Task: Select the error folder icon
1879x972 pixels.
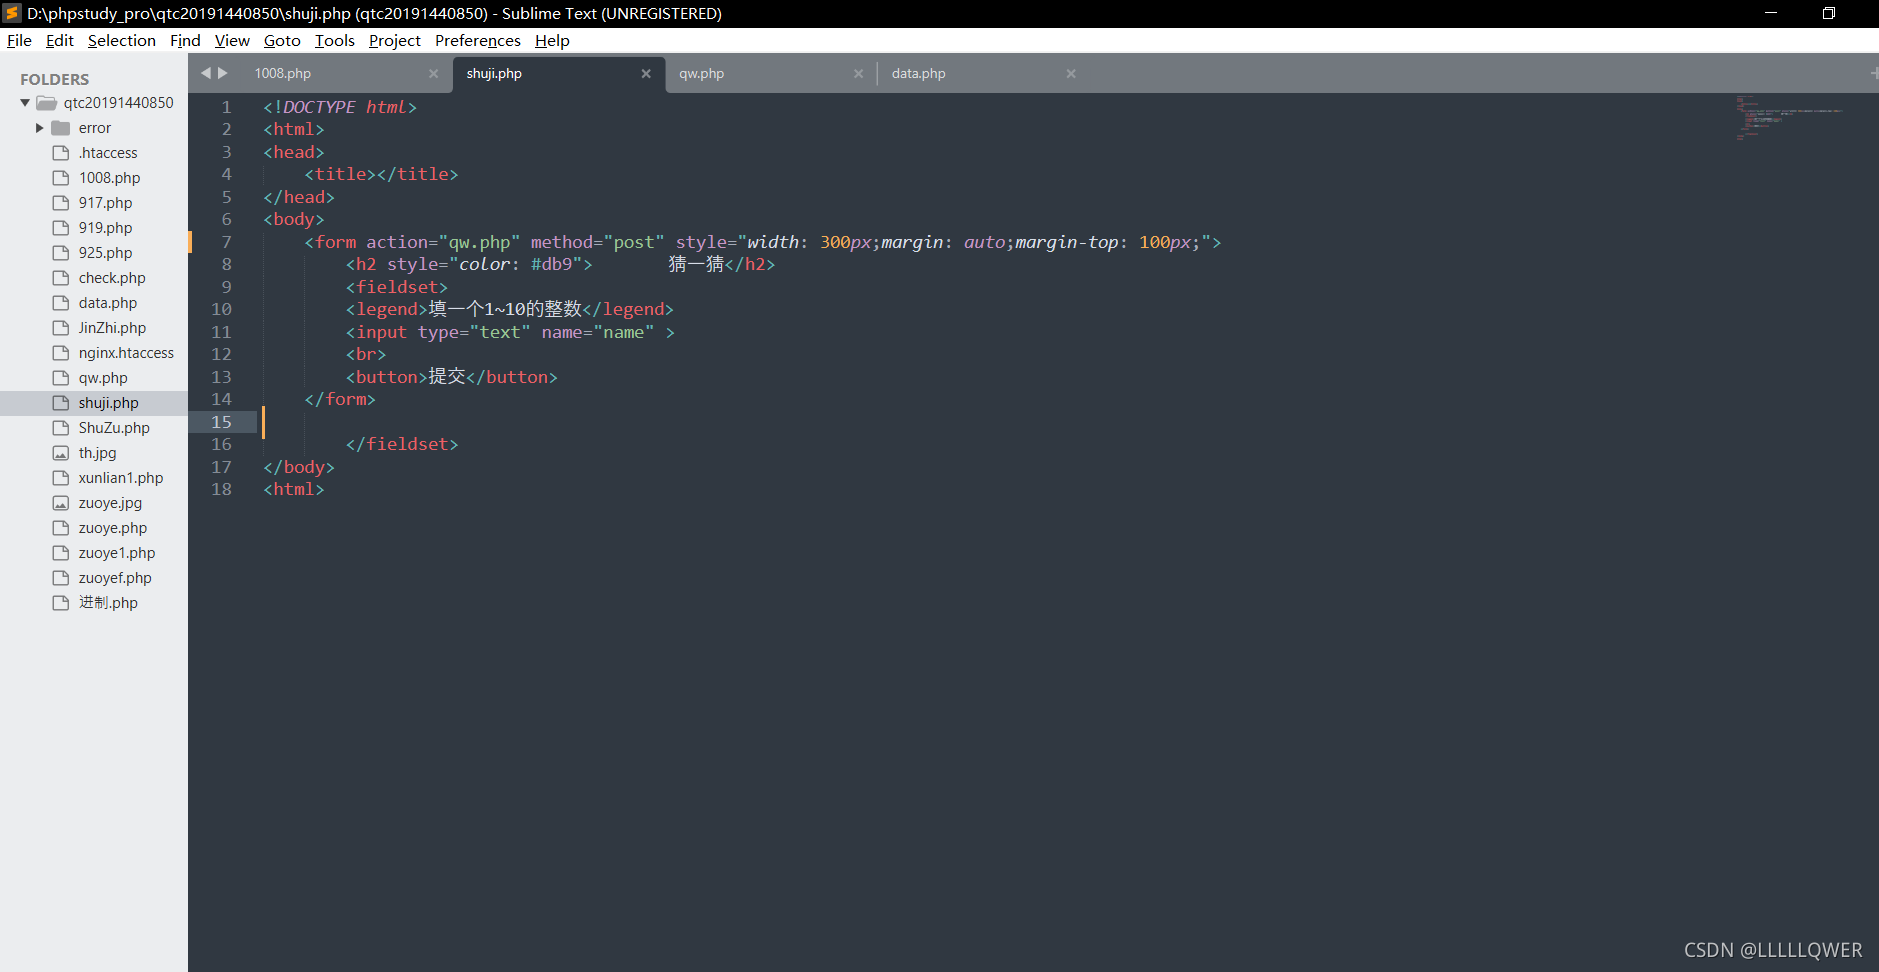Action: click(61, 127)
